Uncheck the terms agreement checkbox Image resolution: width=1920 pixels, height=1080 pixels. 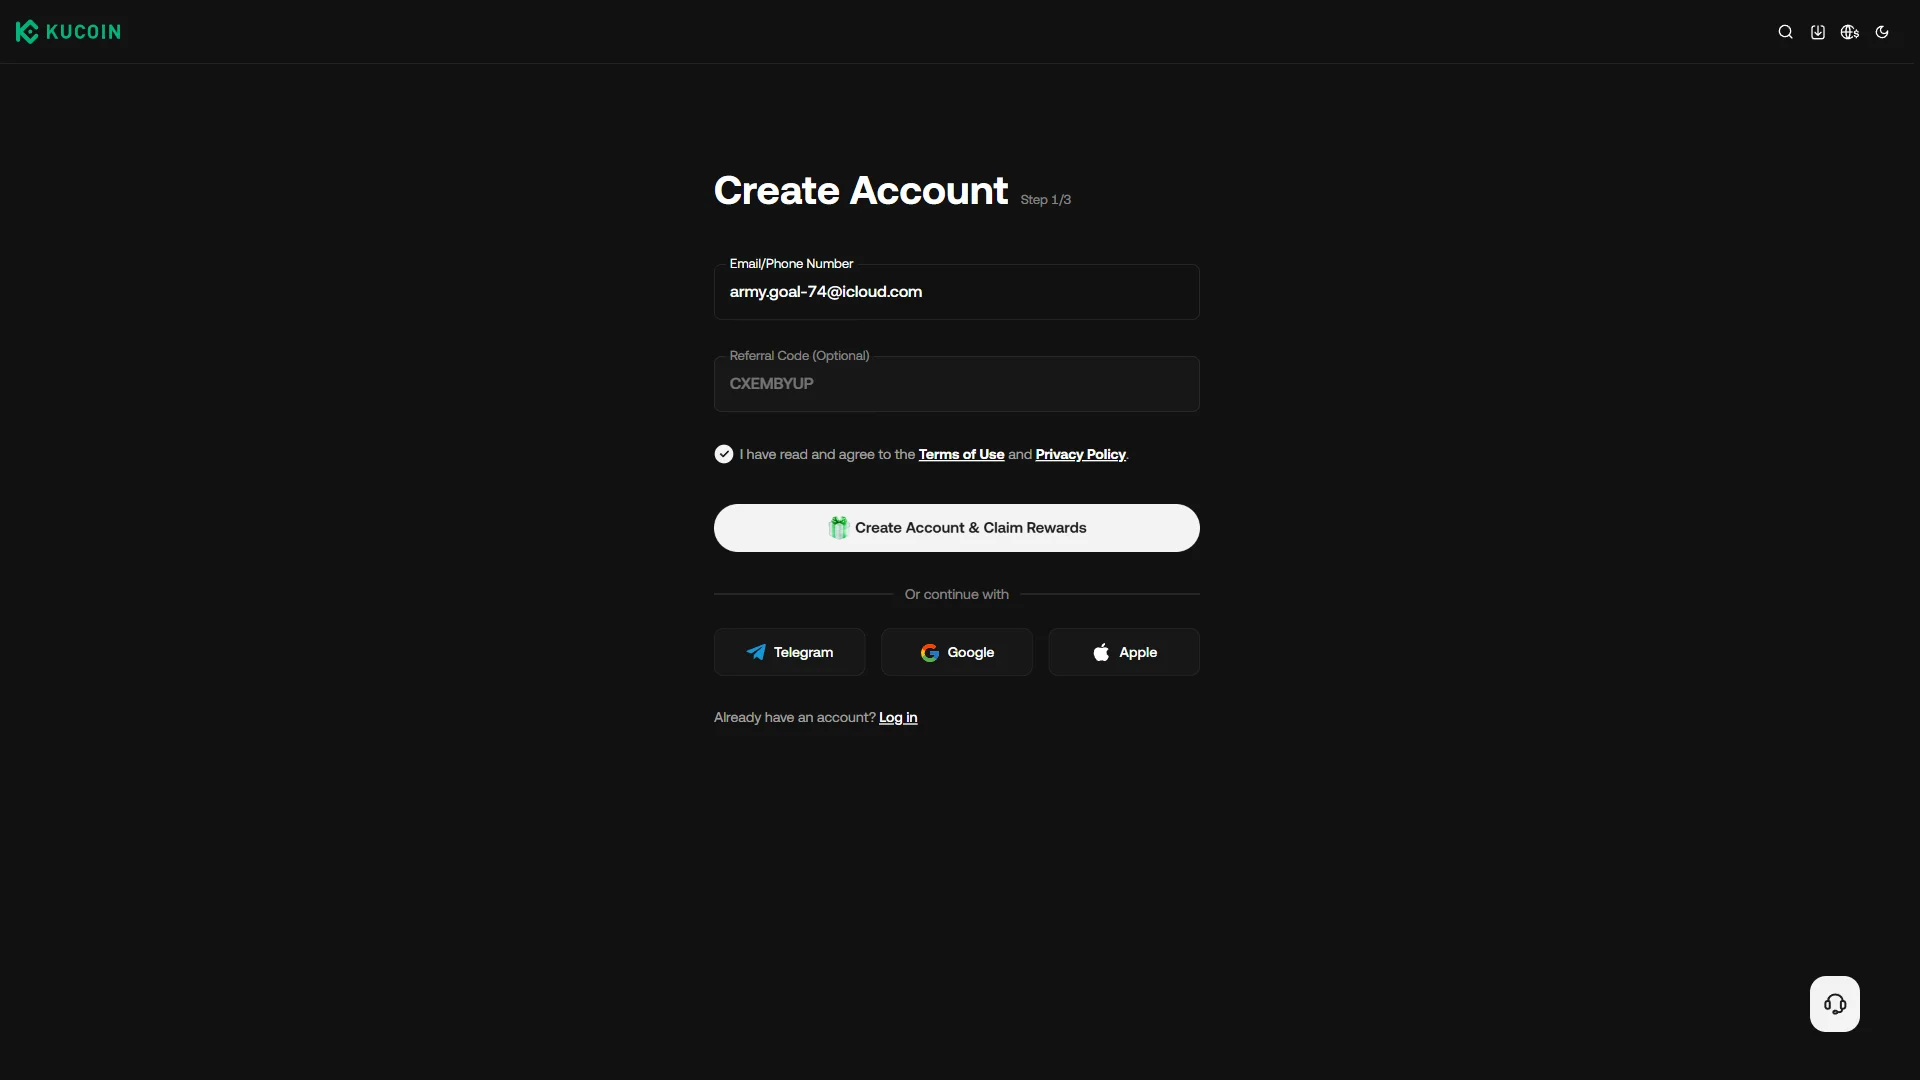[724, 454]
